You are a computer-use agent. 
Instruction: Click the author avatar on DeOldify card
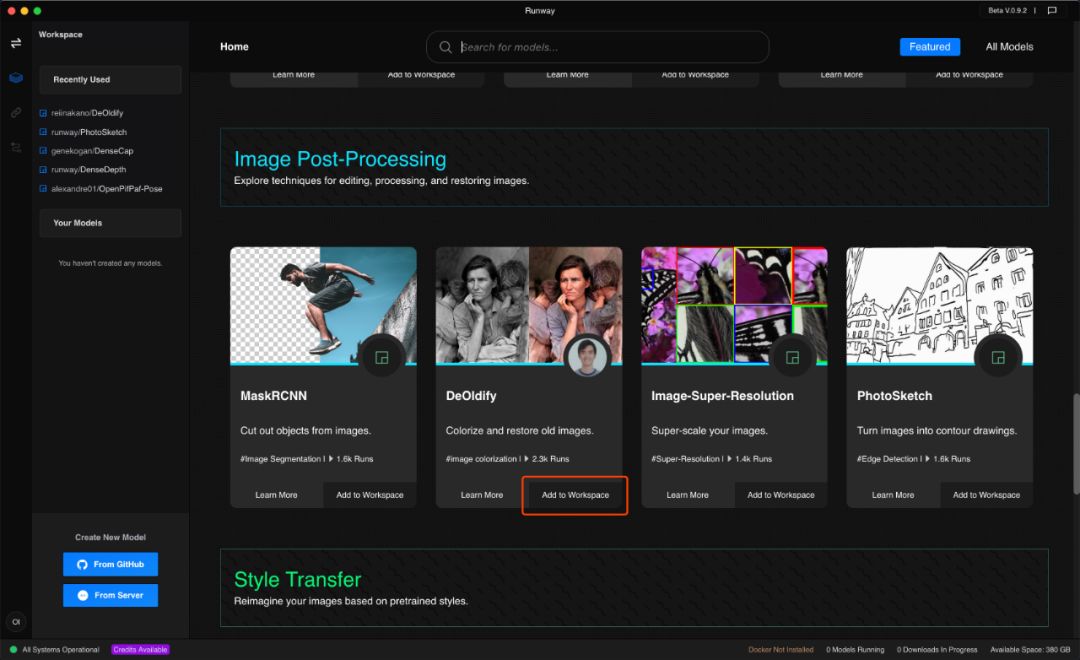(587, 357)
